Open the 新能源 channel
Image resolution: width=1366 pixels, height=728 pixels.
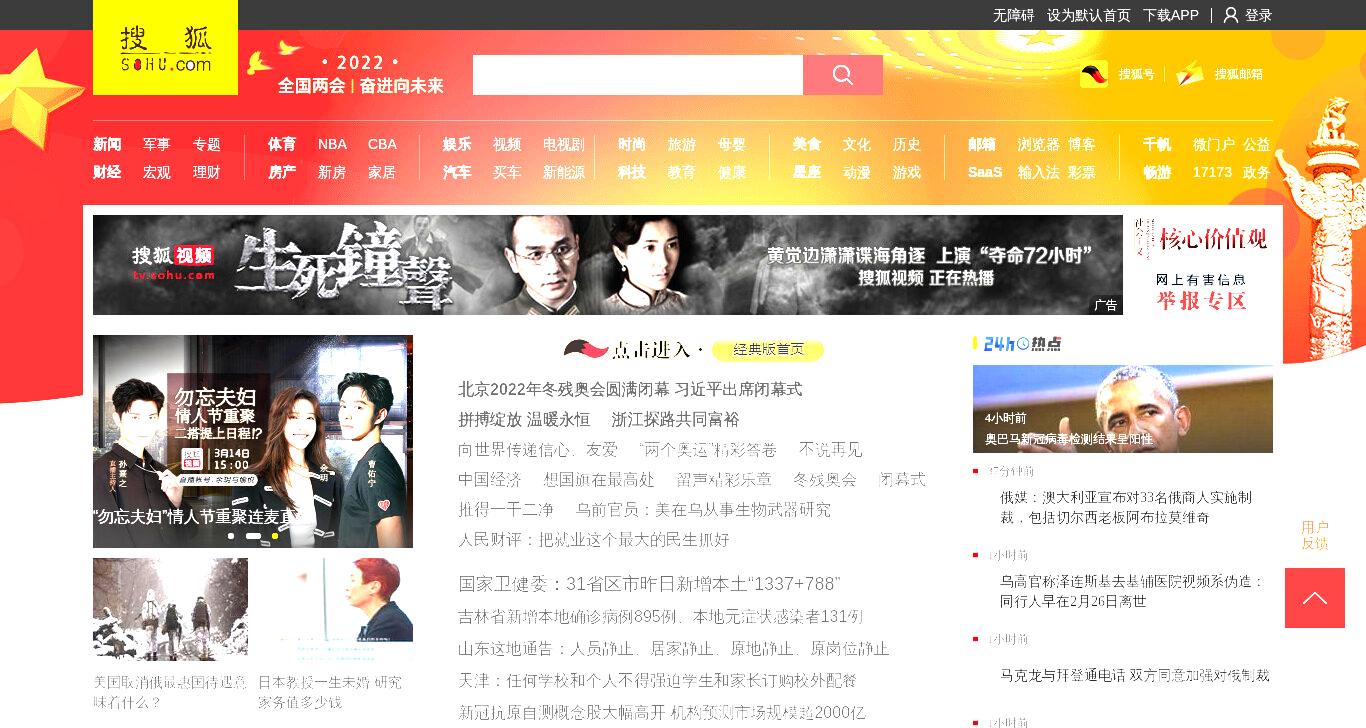point(564,172)
